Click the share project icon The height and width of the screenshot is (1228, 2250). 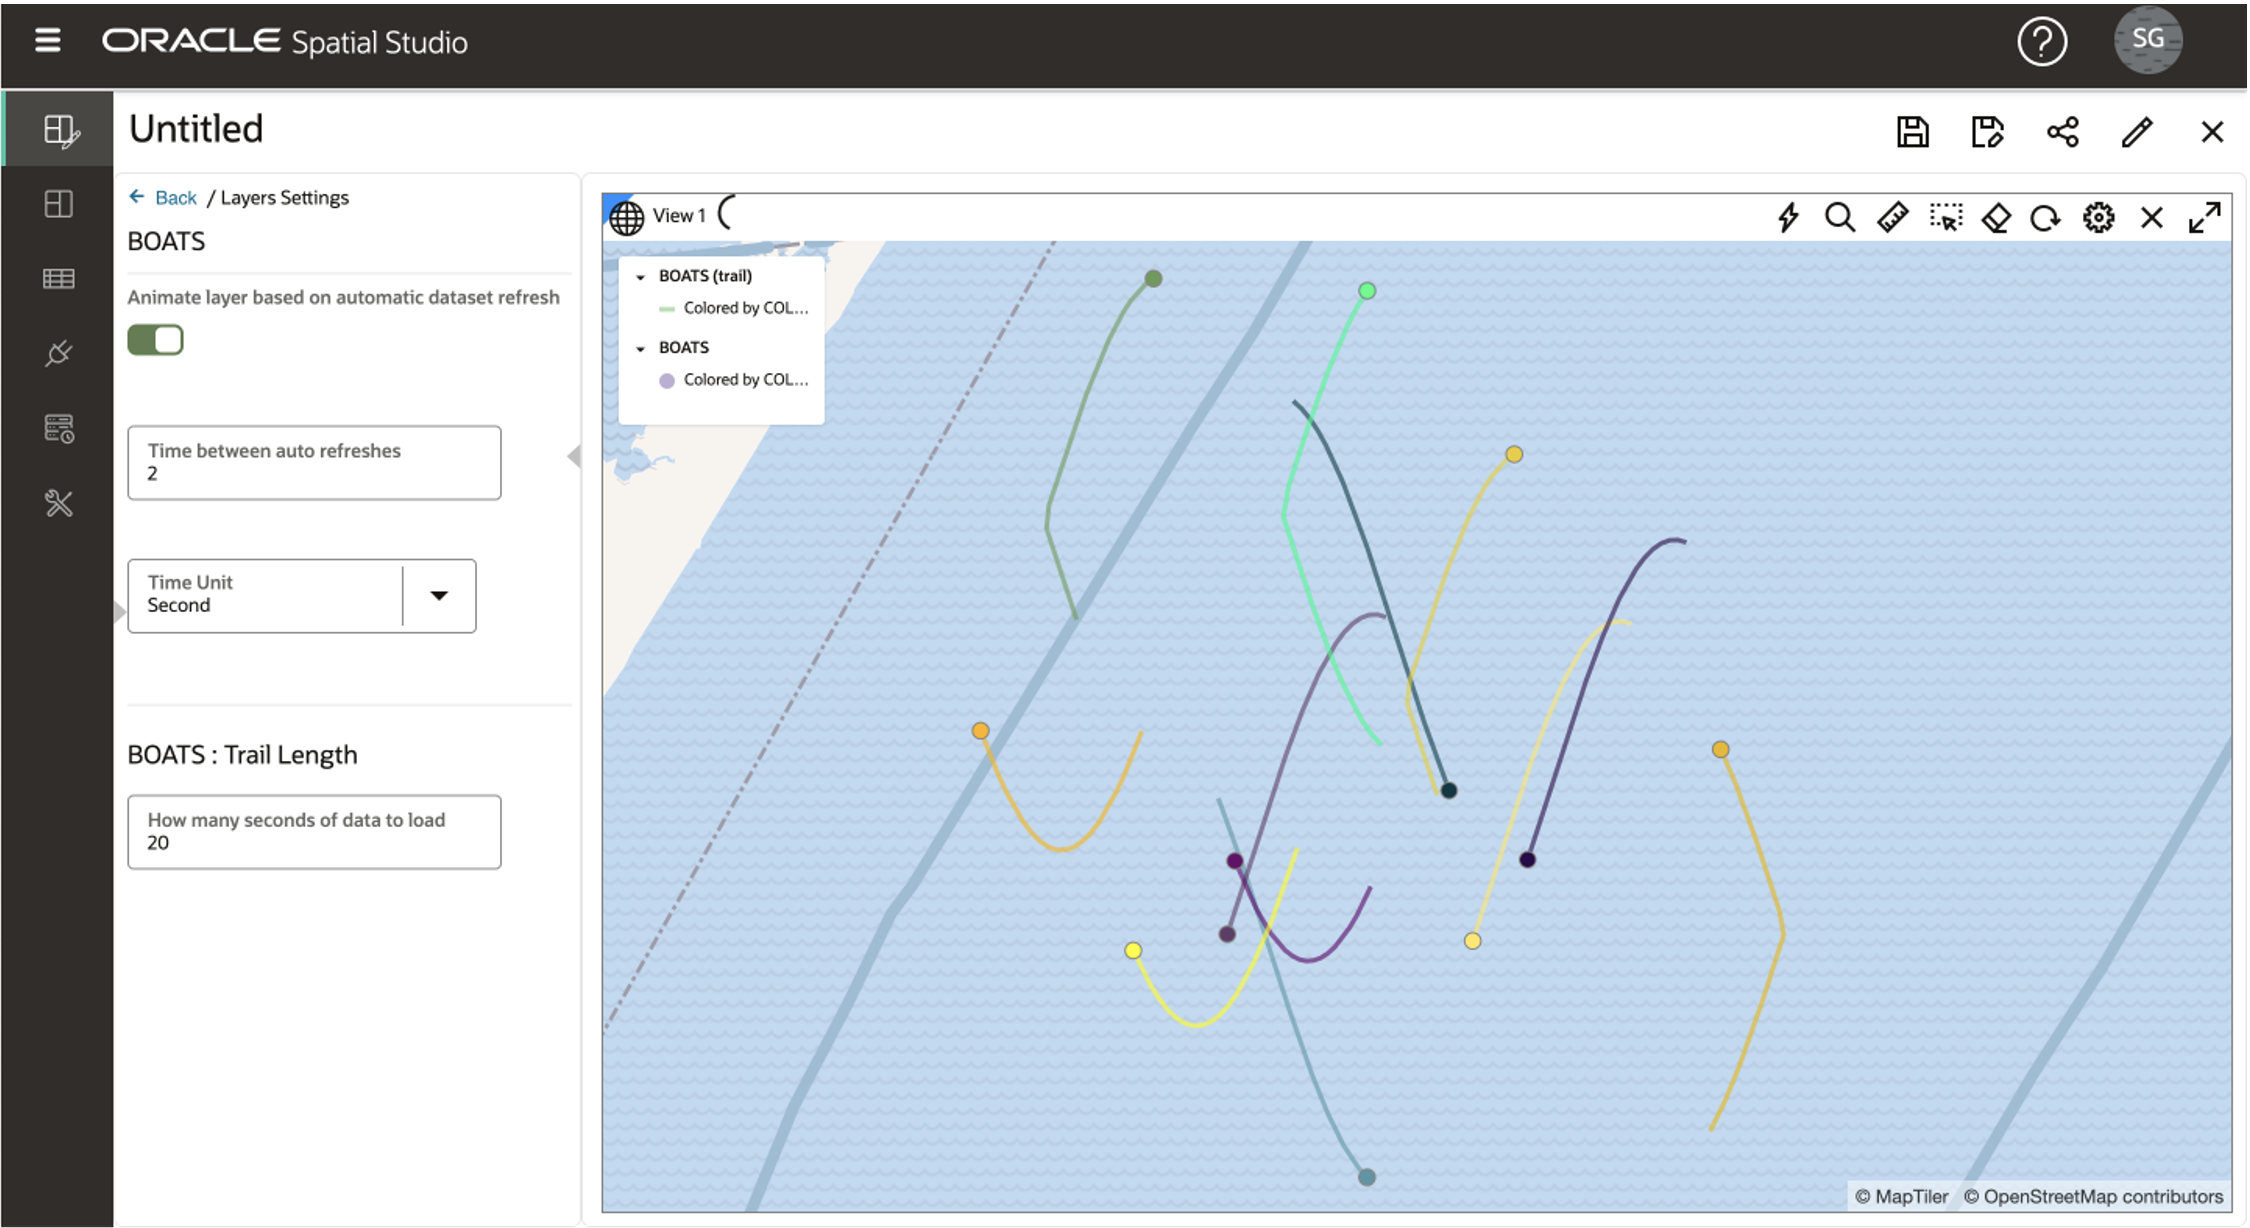click(2062, 132)
